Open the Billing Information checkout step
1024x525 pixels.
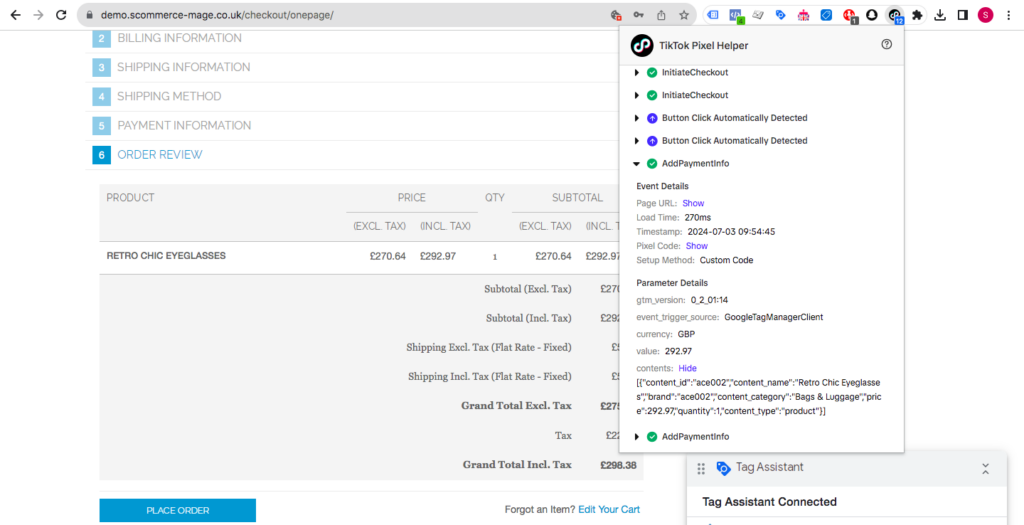tap(179, 38)
